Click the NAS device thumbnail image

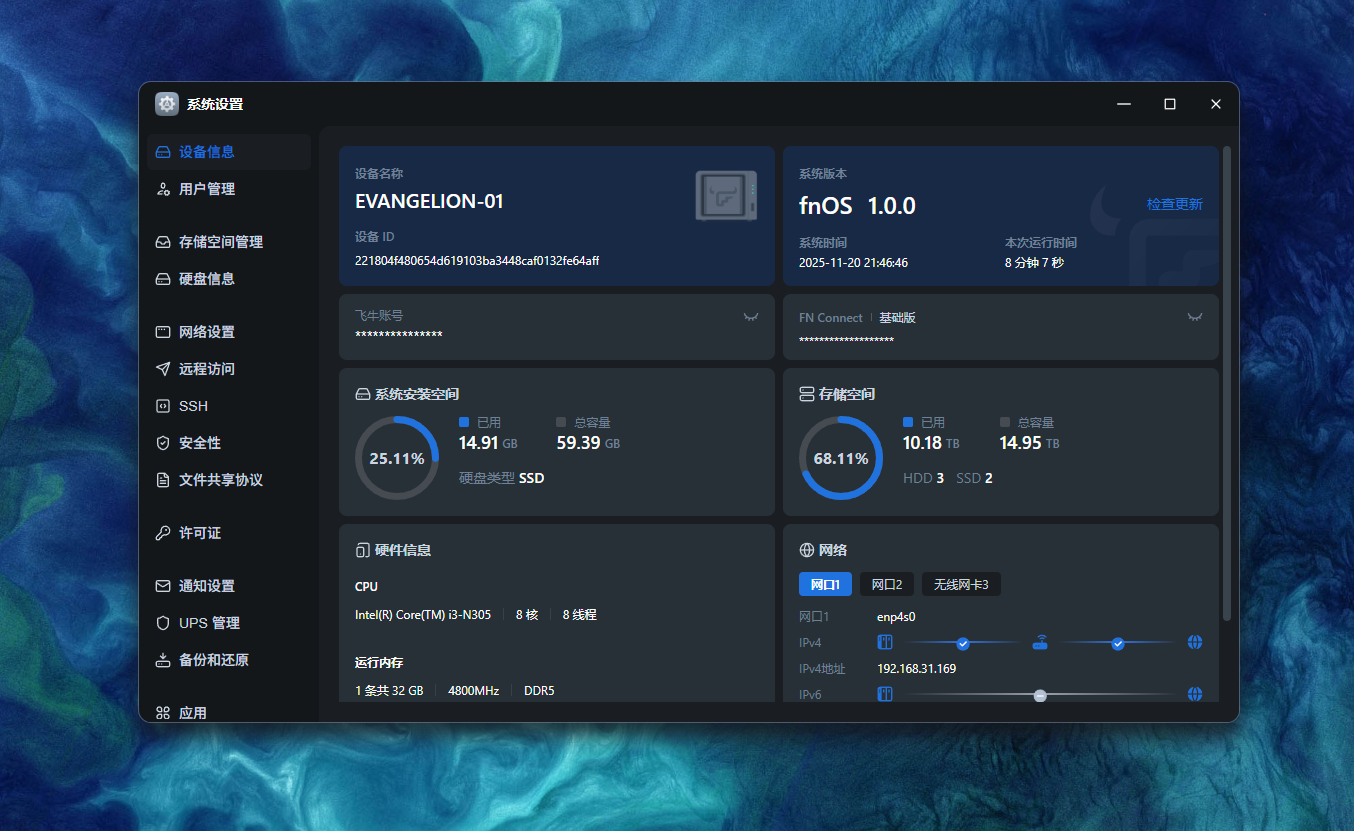point(726,195)
